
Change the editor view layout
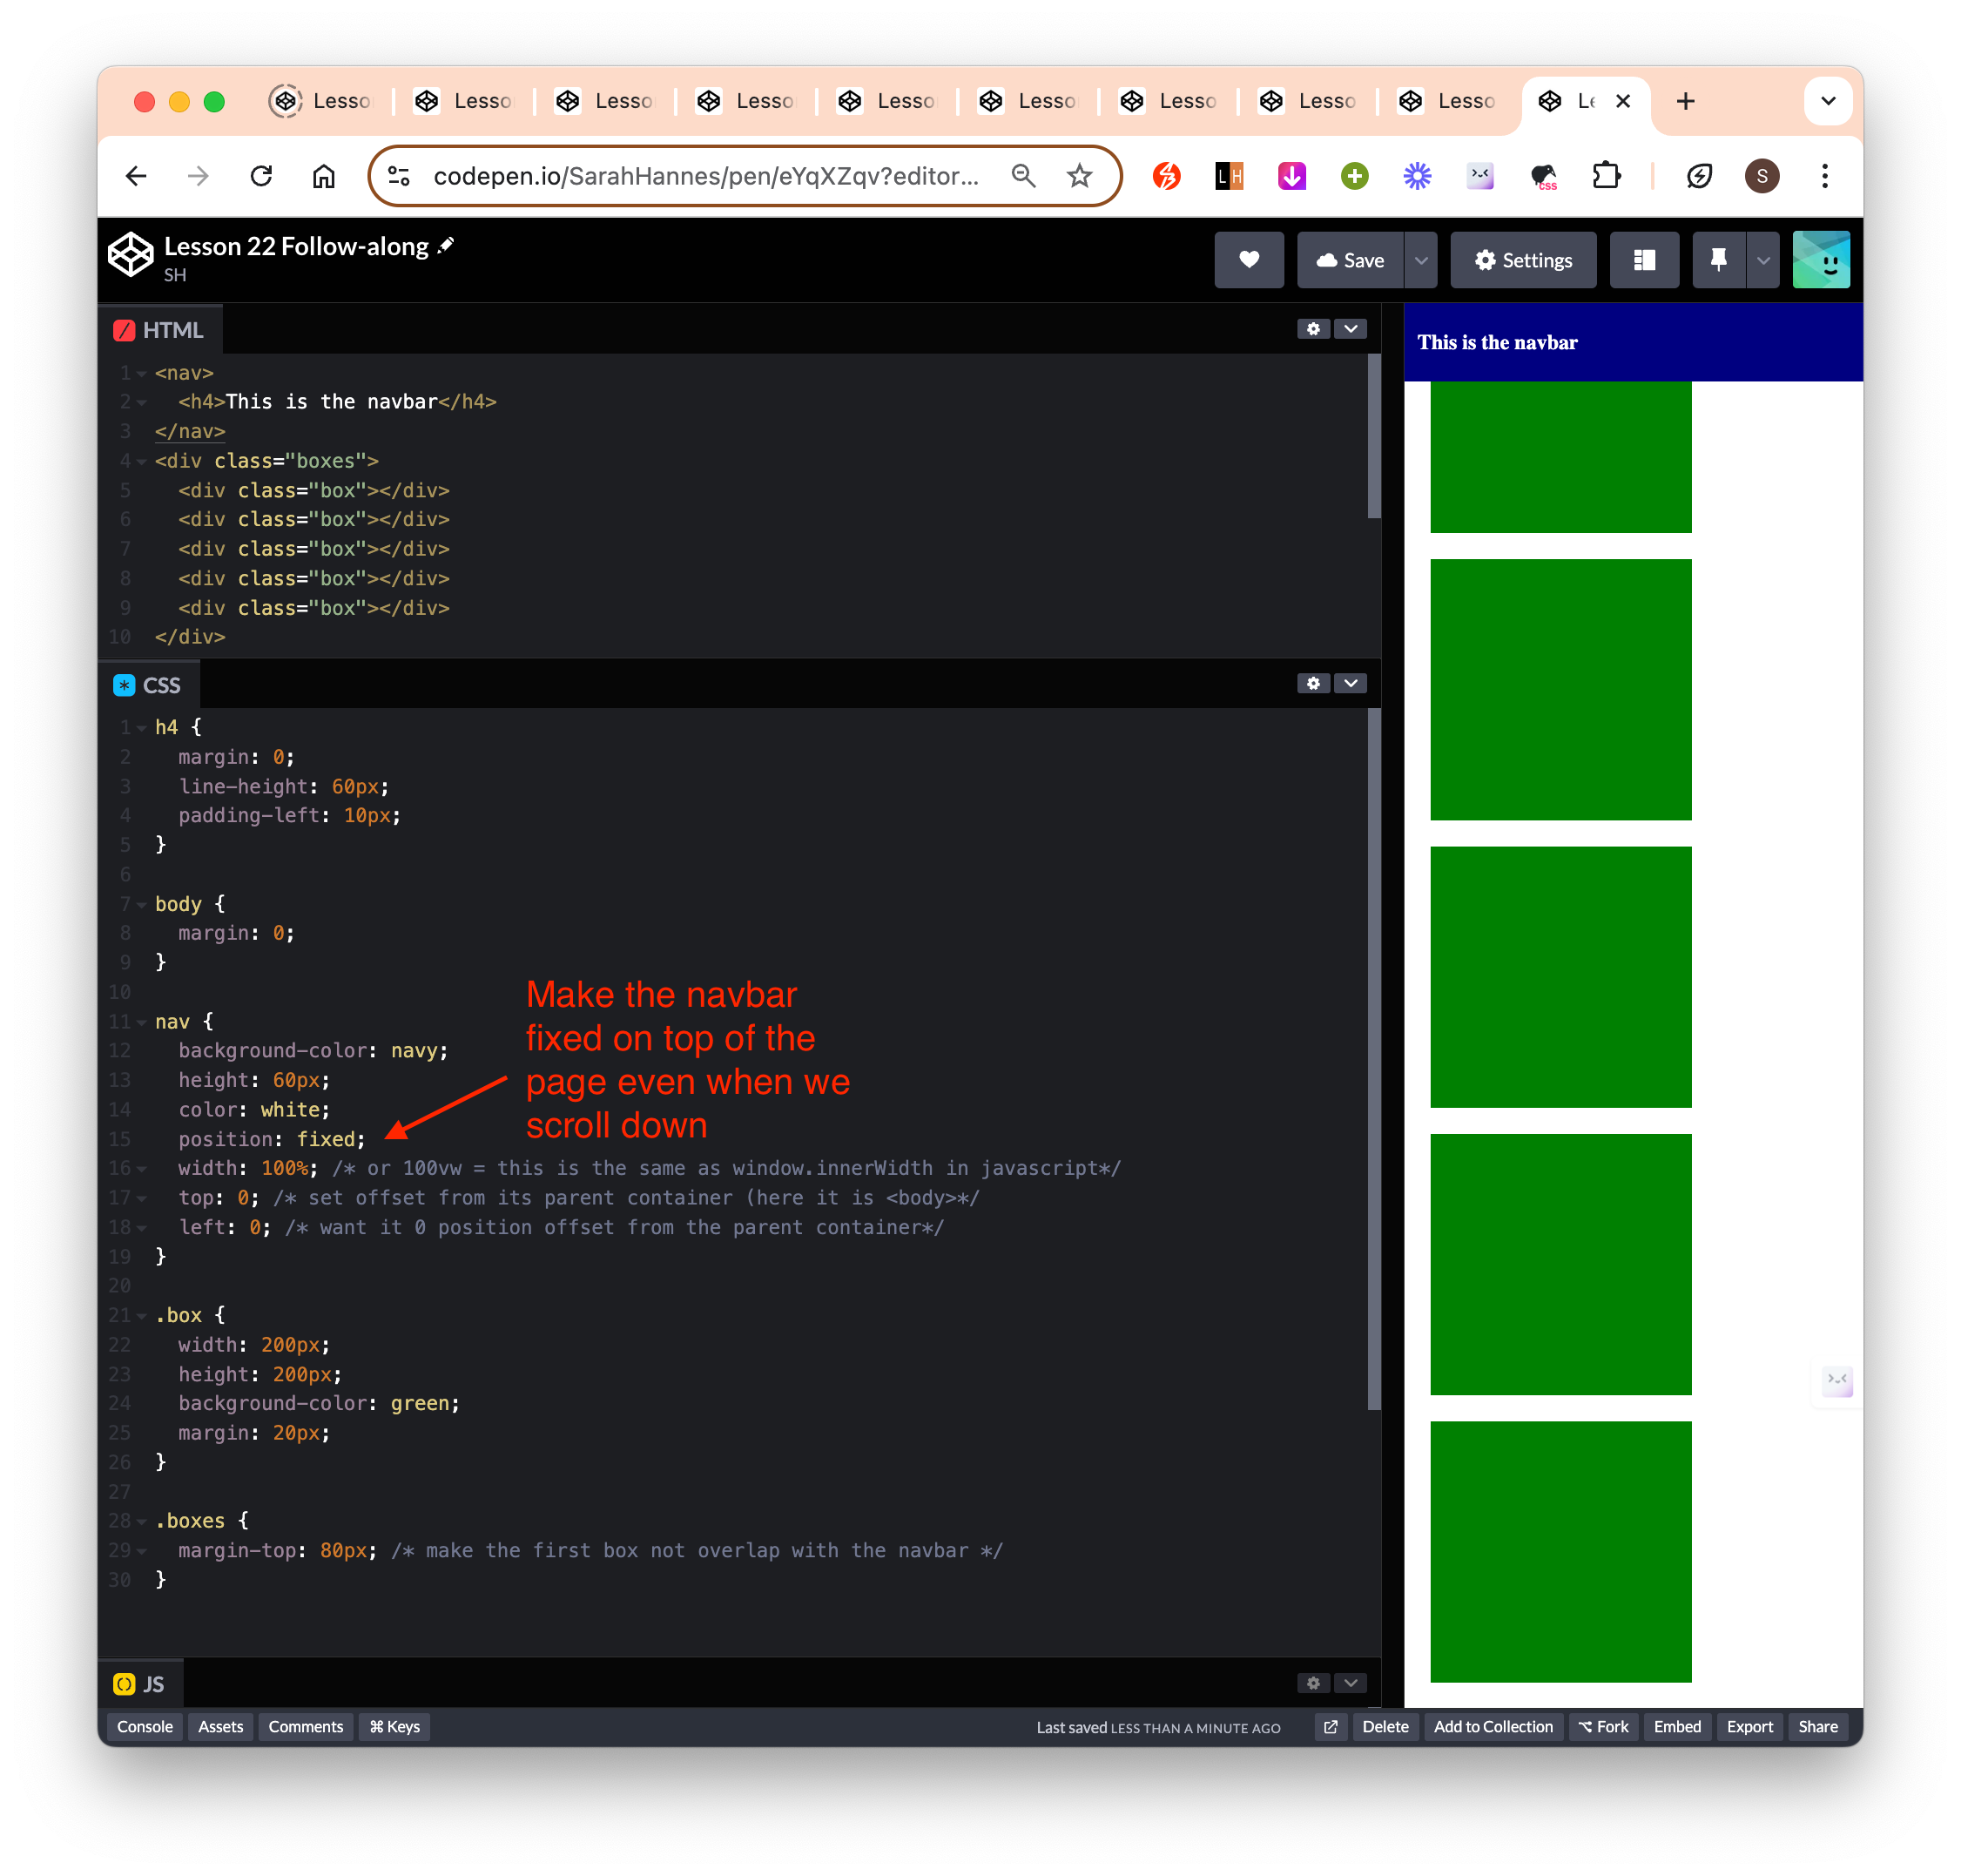click(1643, 260)
